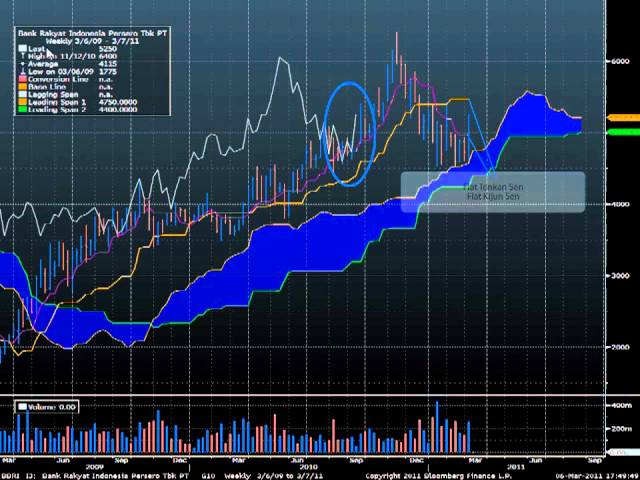Select the Bank Rakyat Indonesia legend title

tap(92, 33)
